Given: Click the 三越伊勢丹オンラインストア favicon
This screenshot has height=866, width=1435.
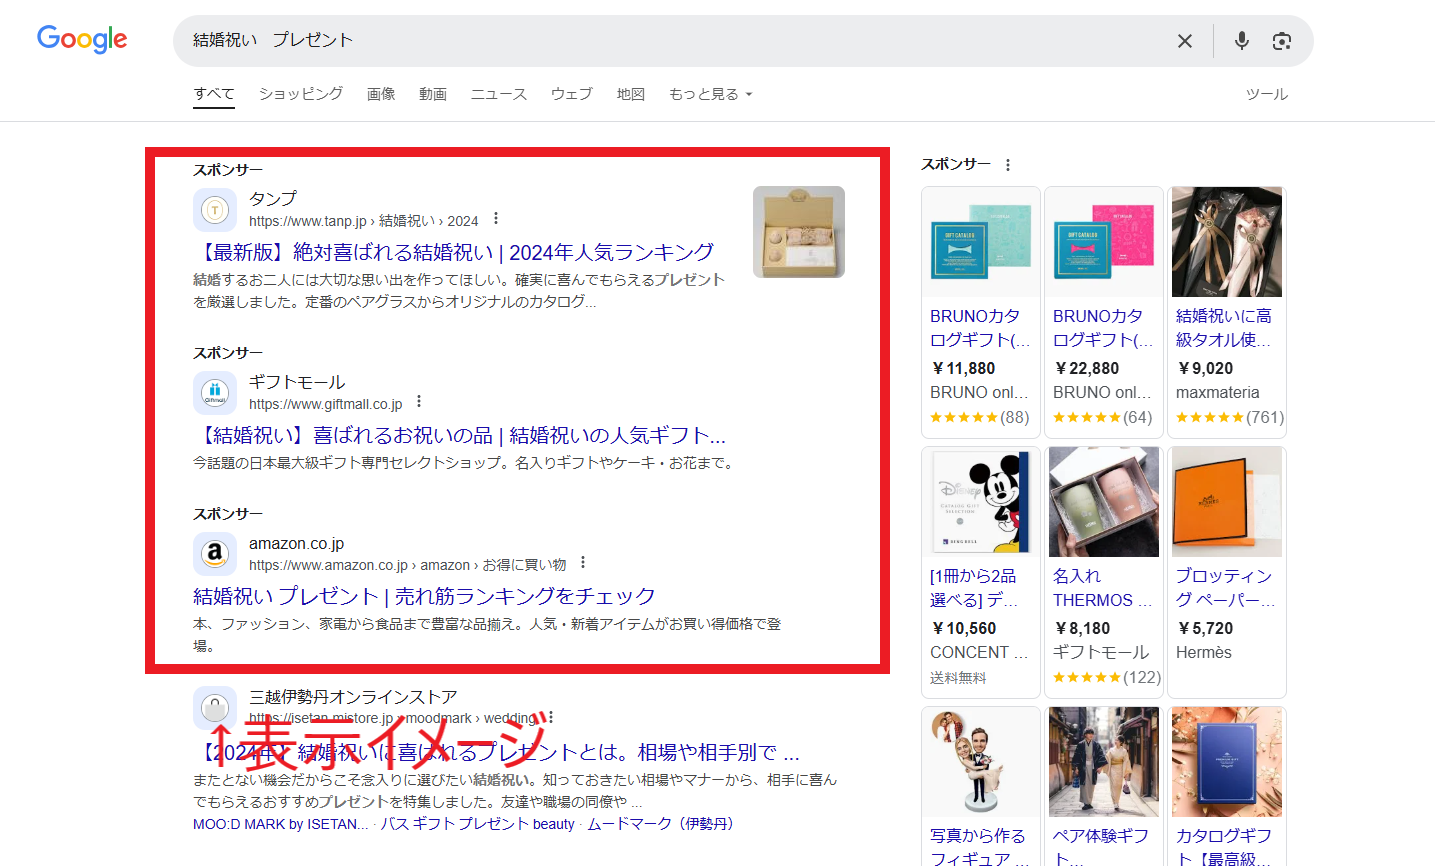Looking at the screenshot, I should pyautogui.click(x=215, y=708).
